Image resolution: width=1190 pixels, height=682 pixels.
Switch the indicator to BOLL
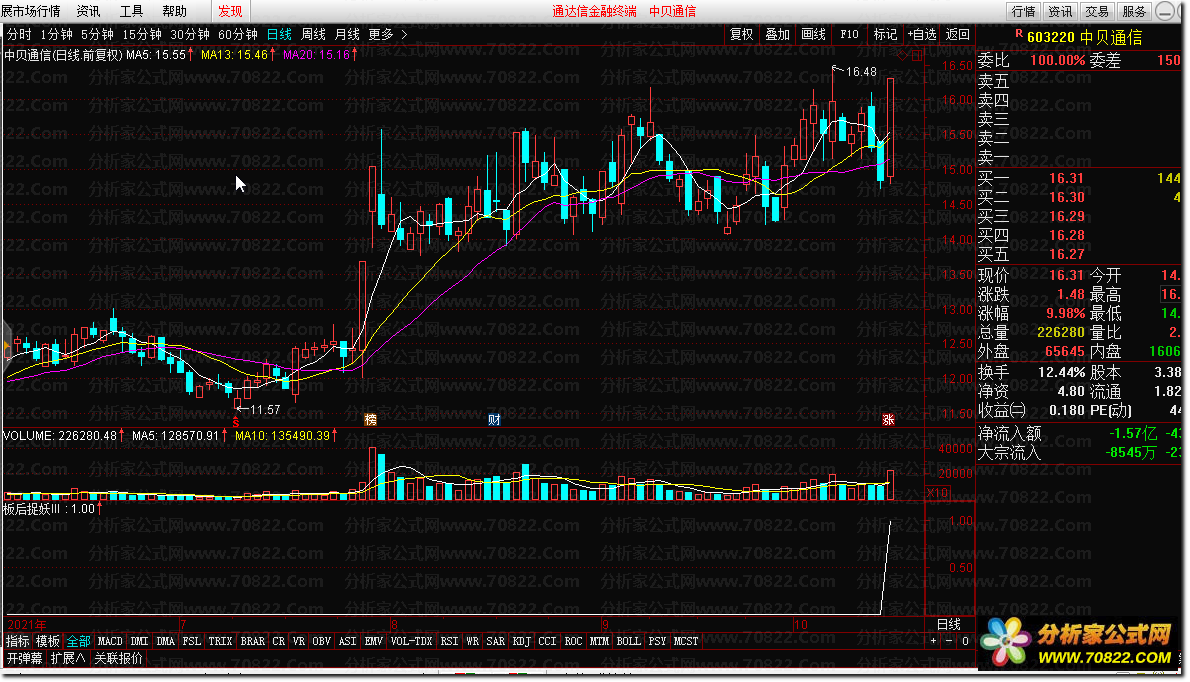(628, 641)
